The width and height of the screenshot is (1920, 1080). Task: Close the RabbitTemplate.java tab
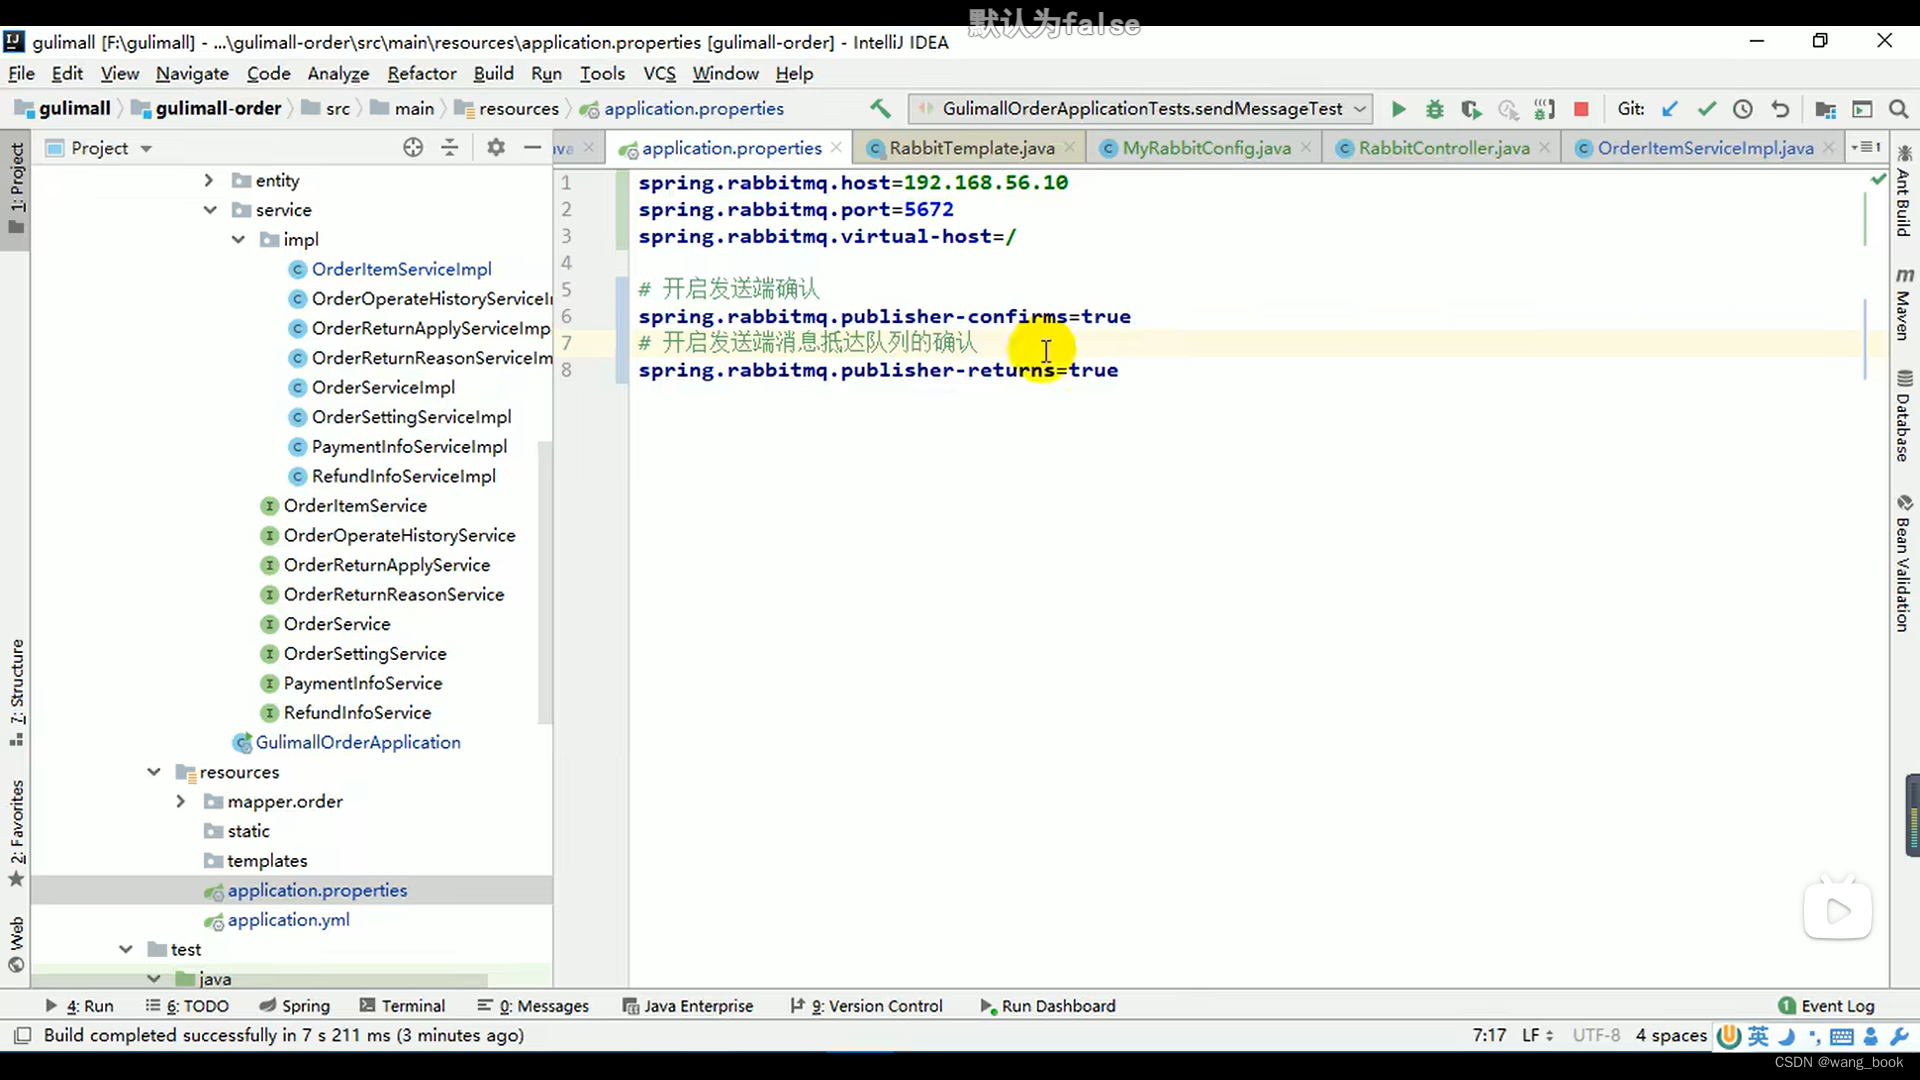pos(1069,148)
